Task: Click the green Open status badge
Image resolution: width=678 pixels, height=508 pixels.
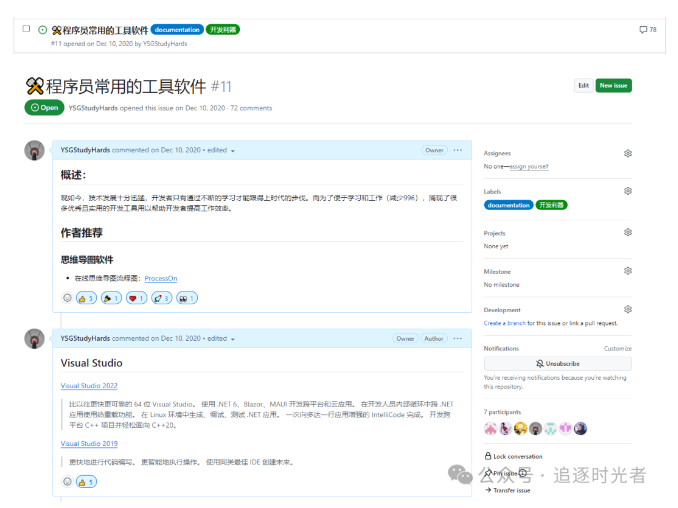Action: click(x=45, y=108)
